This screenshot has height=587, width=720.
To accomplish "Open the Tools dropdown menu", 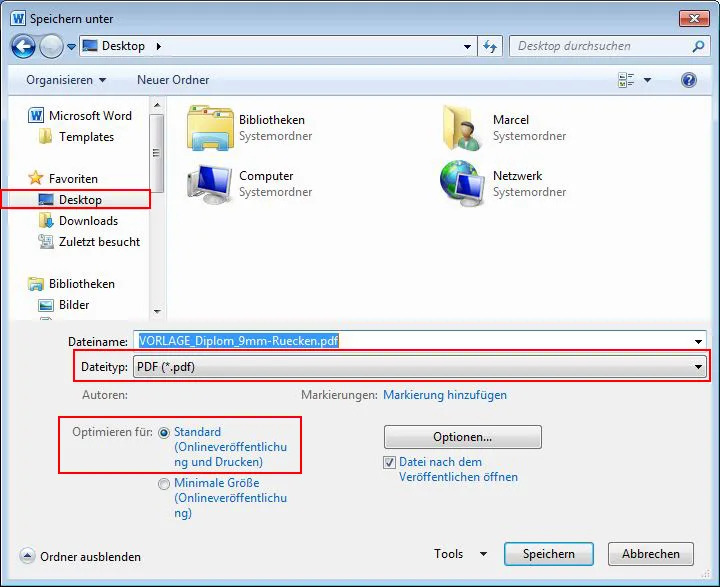I will (461, 554).
